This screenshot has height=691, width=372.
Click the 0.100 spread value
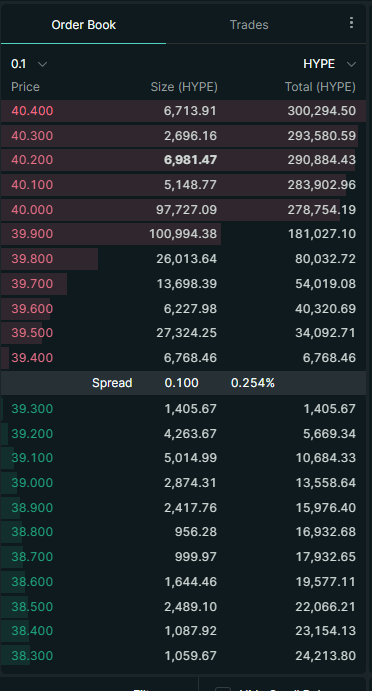click(x=182, y=383)
